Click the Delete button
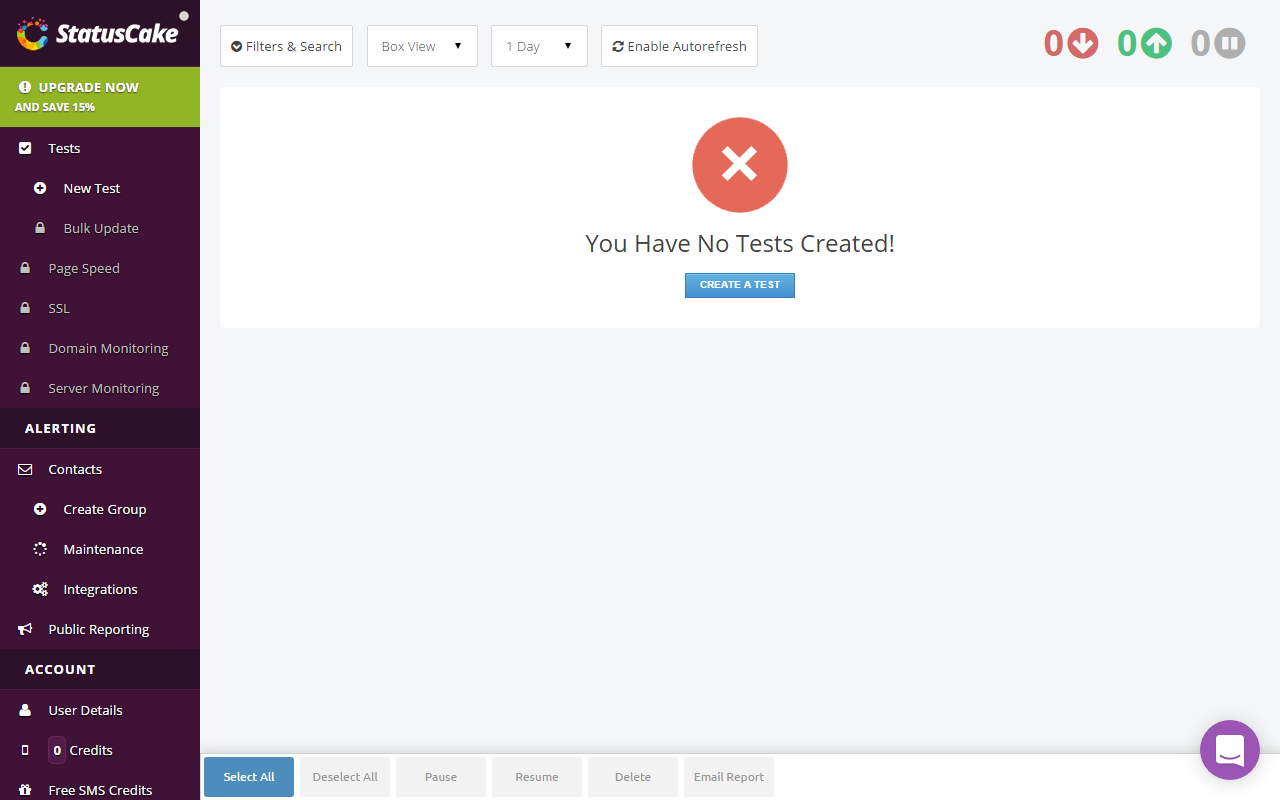The image size is (1280, 800). 633,777
